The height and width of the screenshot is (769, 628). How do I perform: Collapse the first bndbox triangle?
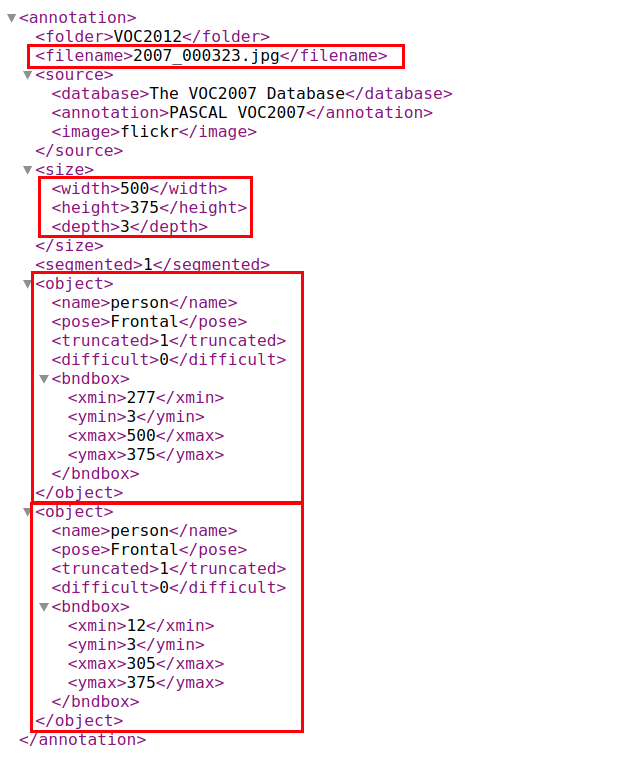44,379
